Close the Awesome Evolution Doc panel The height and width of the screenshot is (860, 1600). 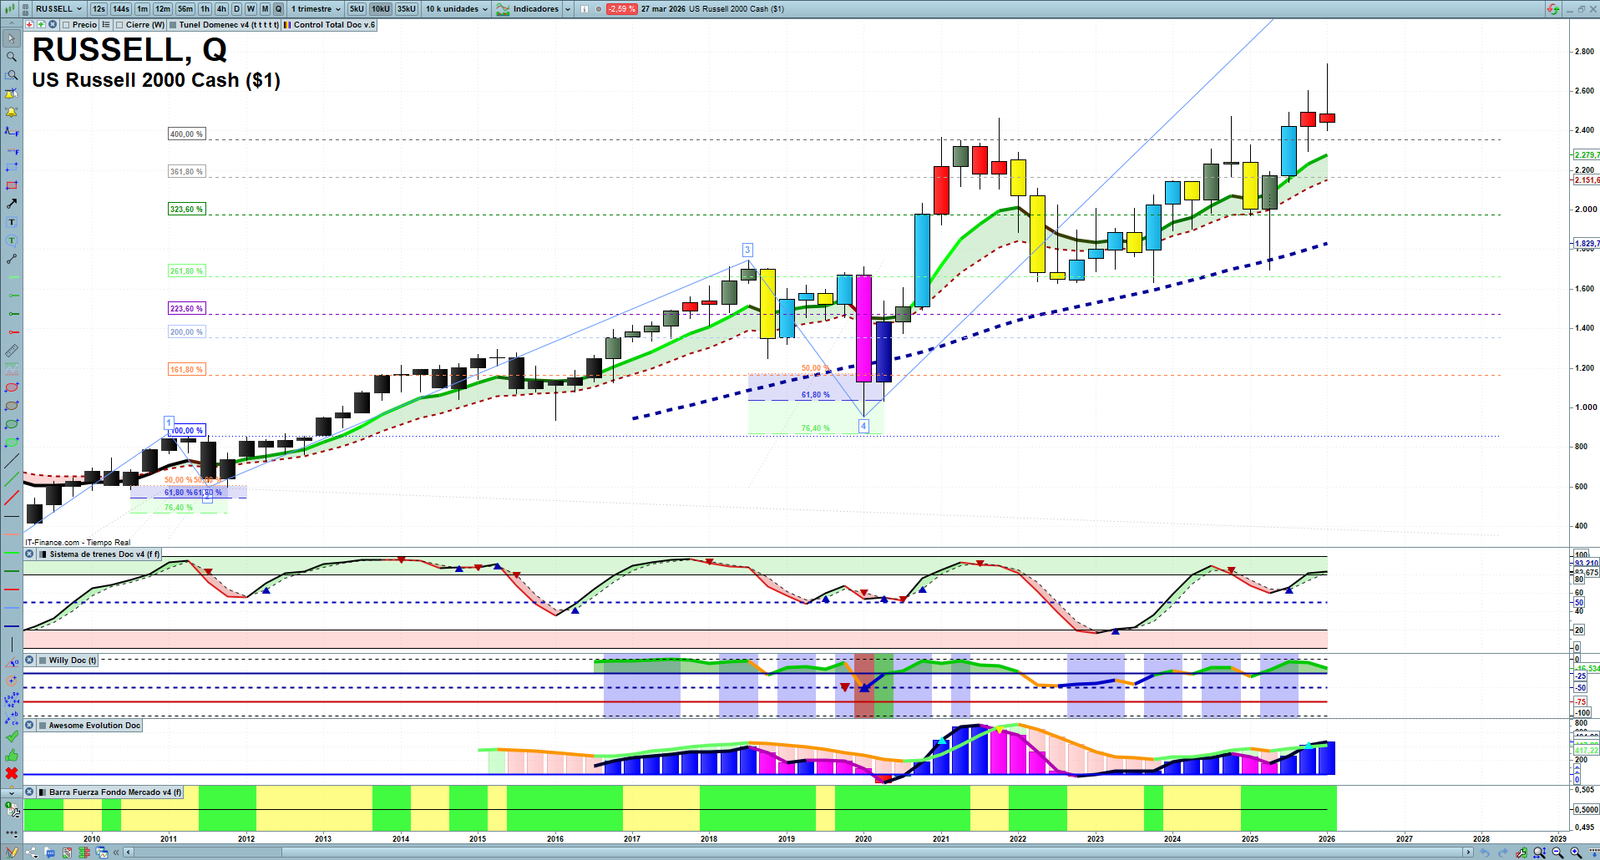pos(29,725)
